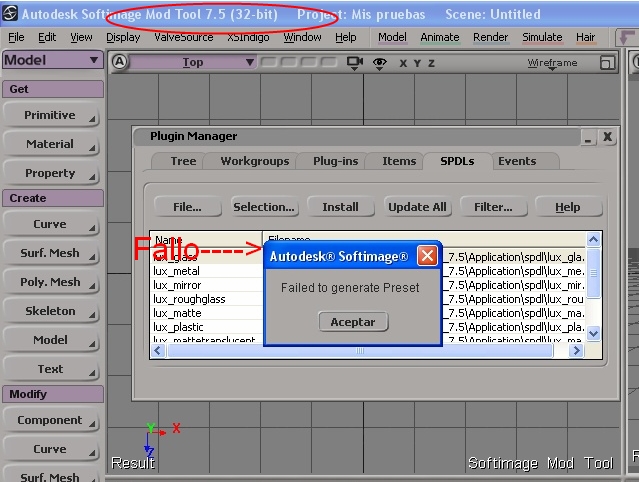
Task: Select the lux_plastic row
Action: click(x=206, y=327)
